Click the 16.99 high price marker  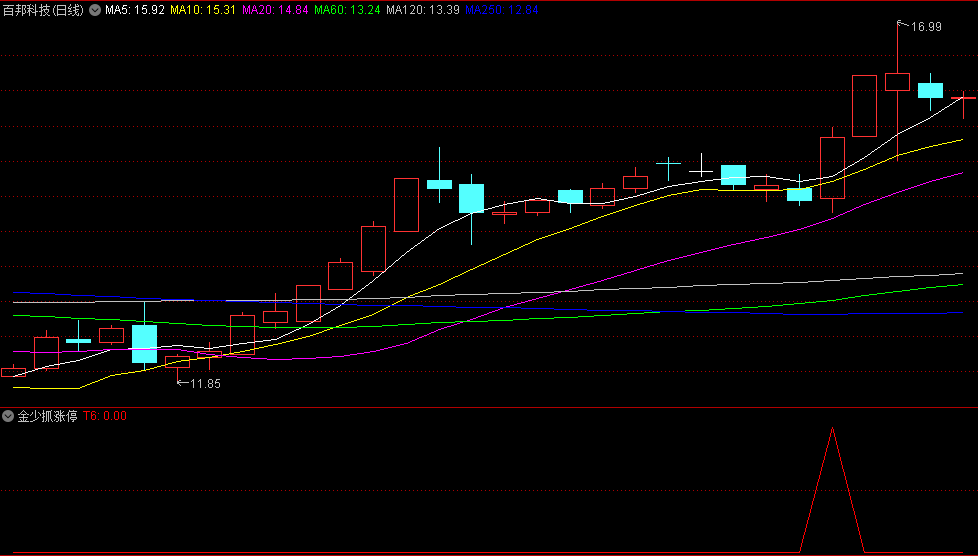926,27
